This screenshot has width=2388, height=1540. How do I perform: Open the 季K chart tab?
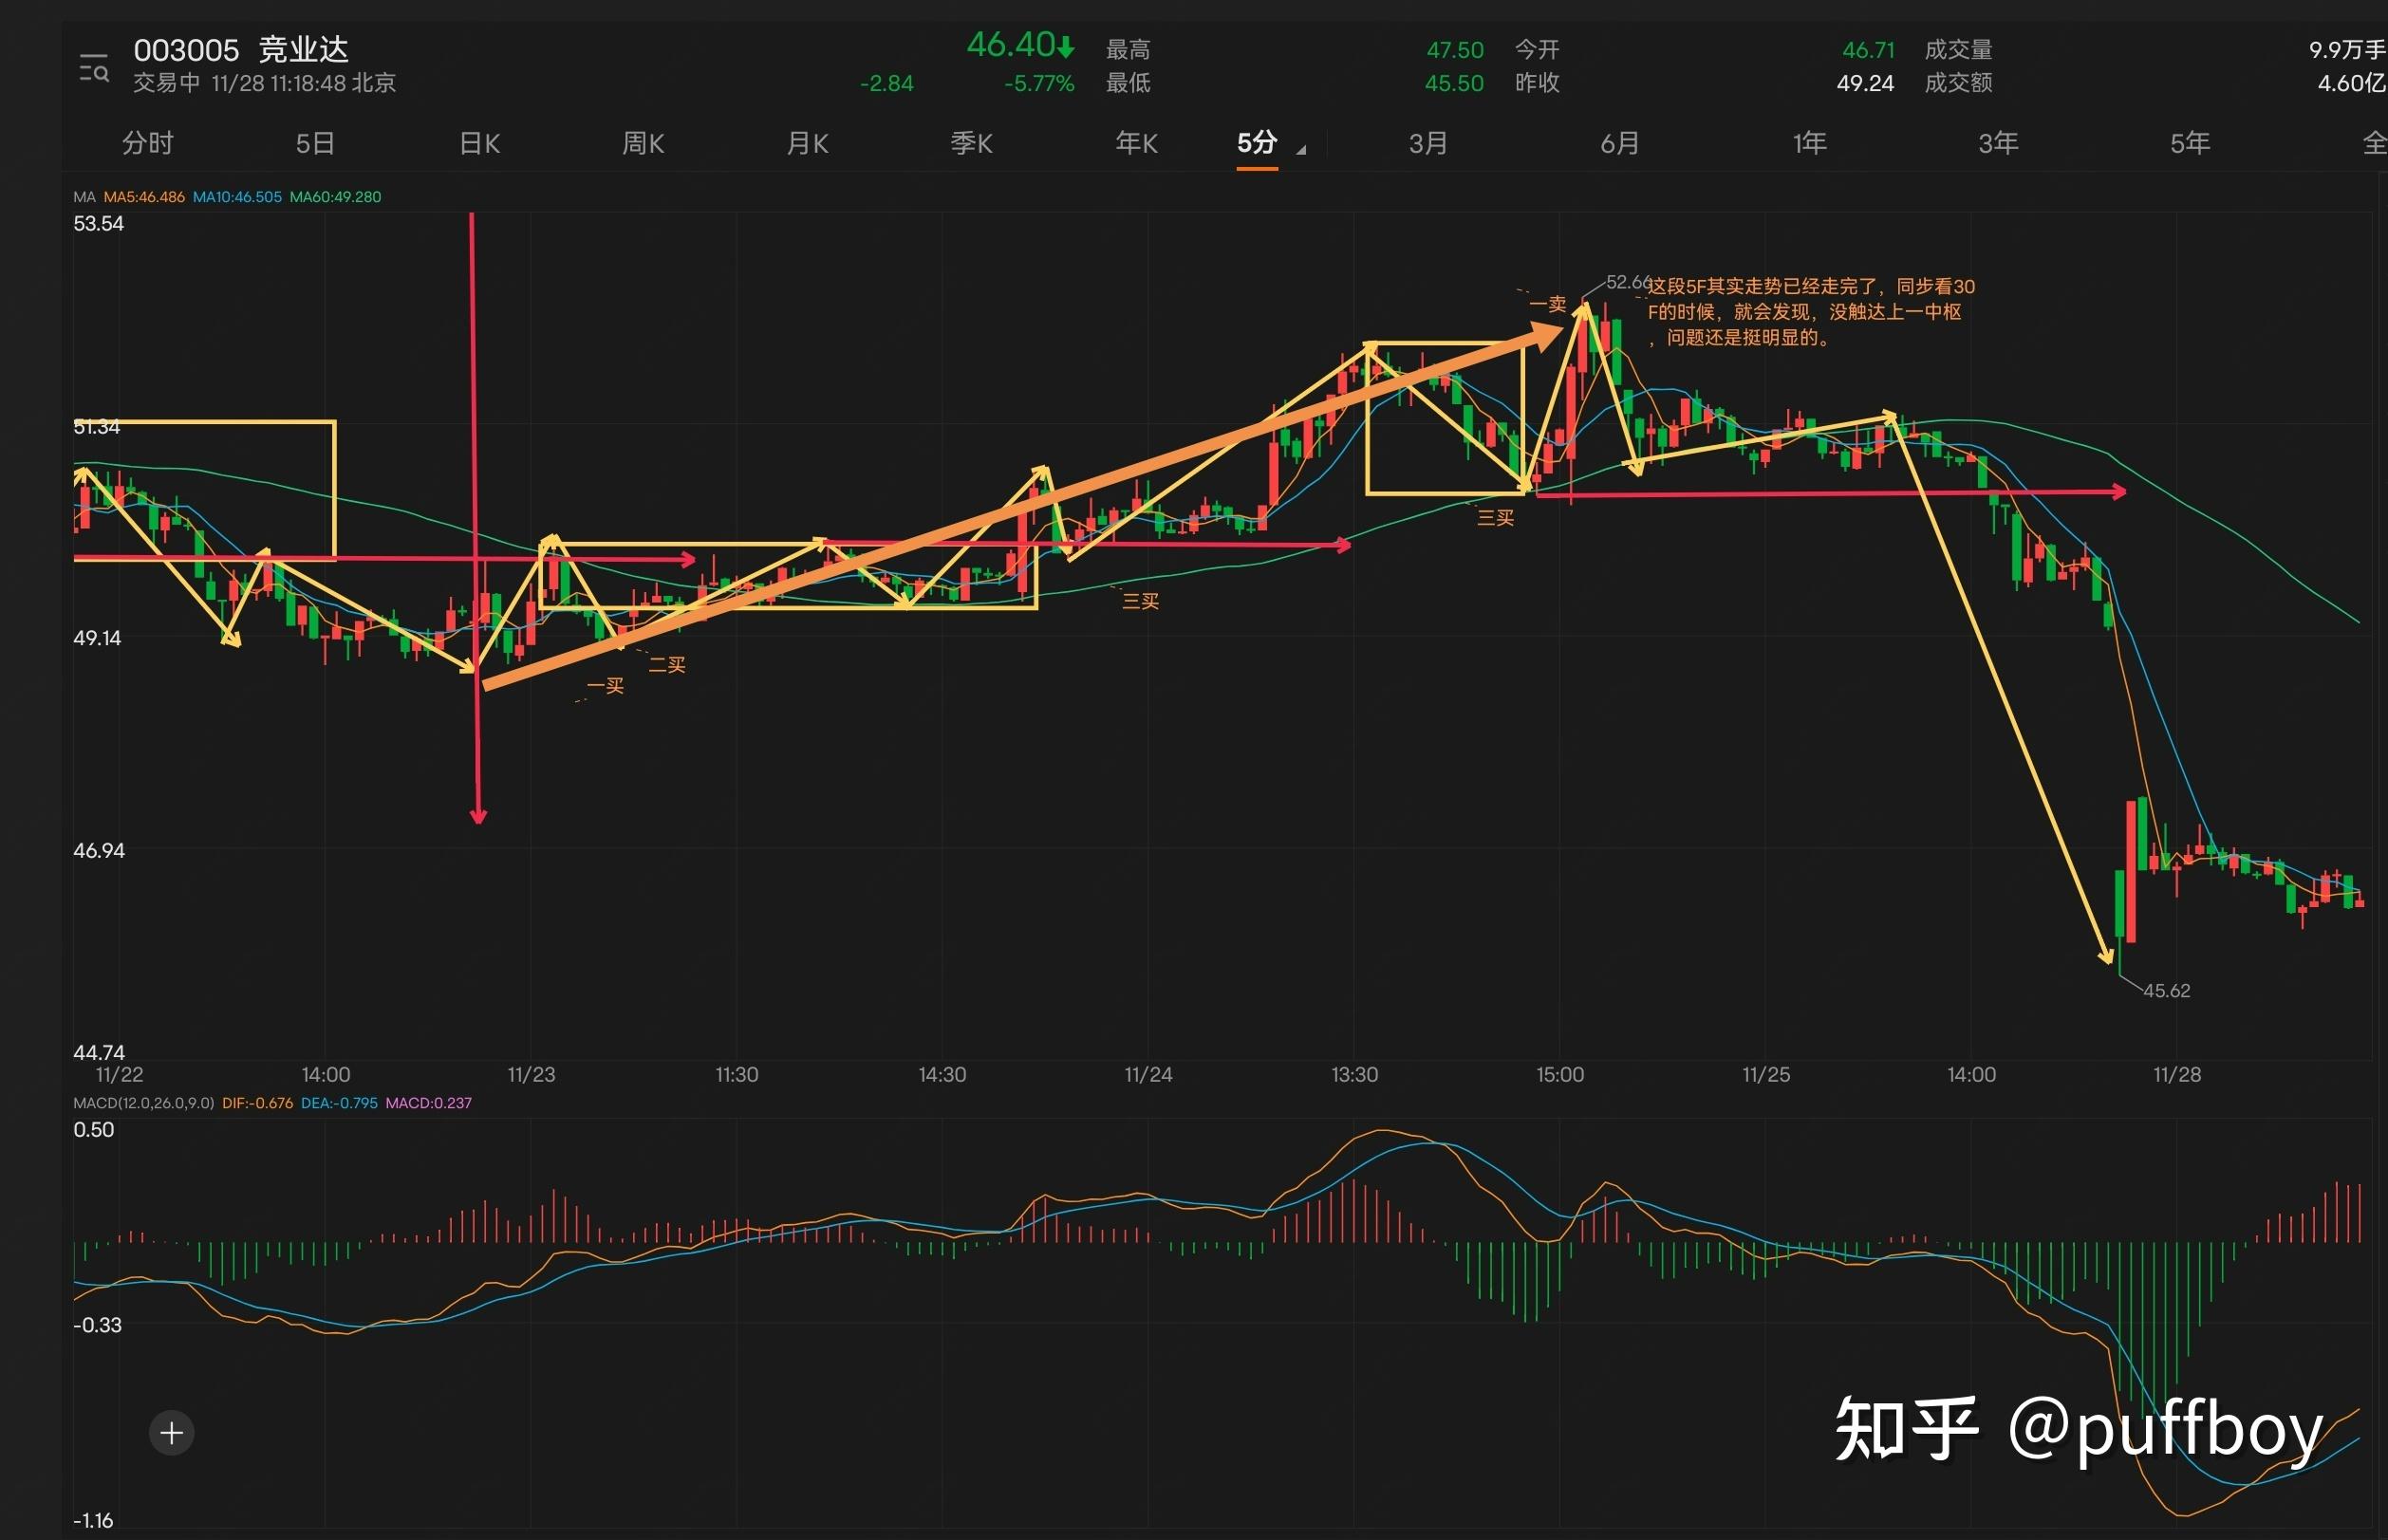click(971, 143)
